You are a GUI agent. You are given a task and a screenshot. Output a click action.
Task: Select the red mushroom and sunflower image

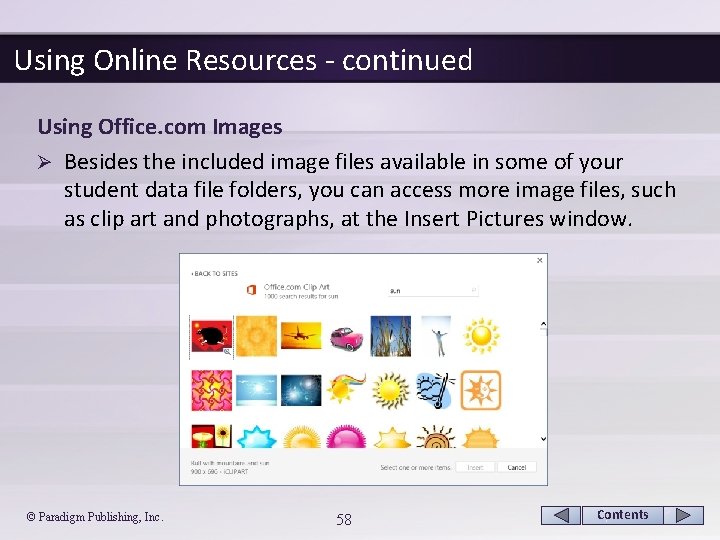(x=212, y=436)
